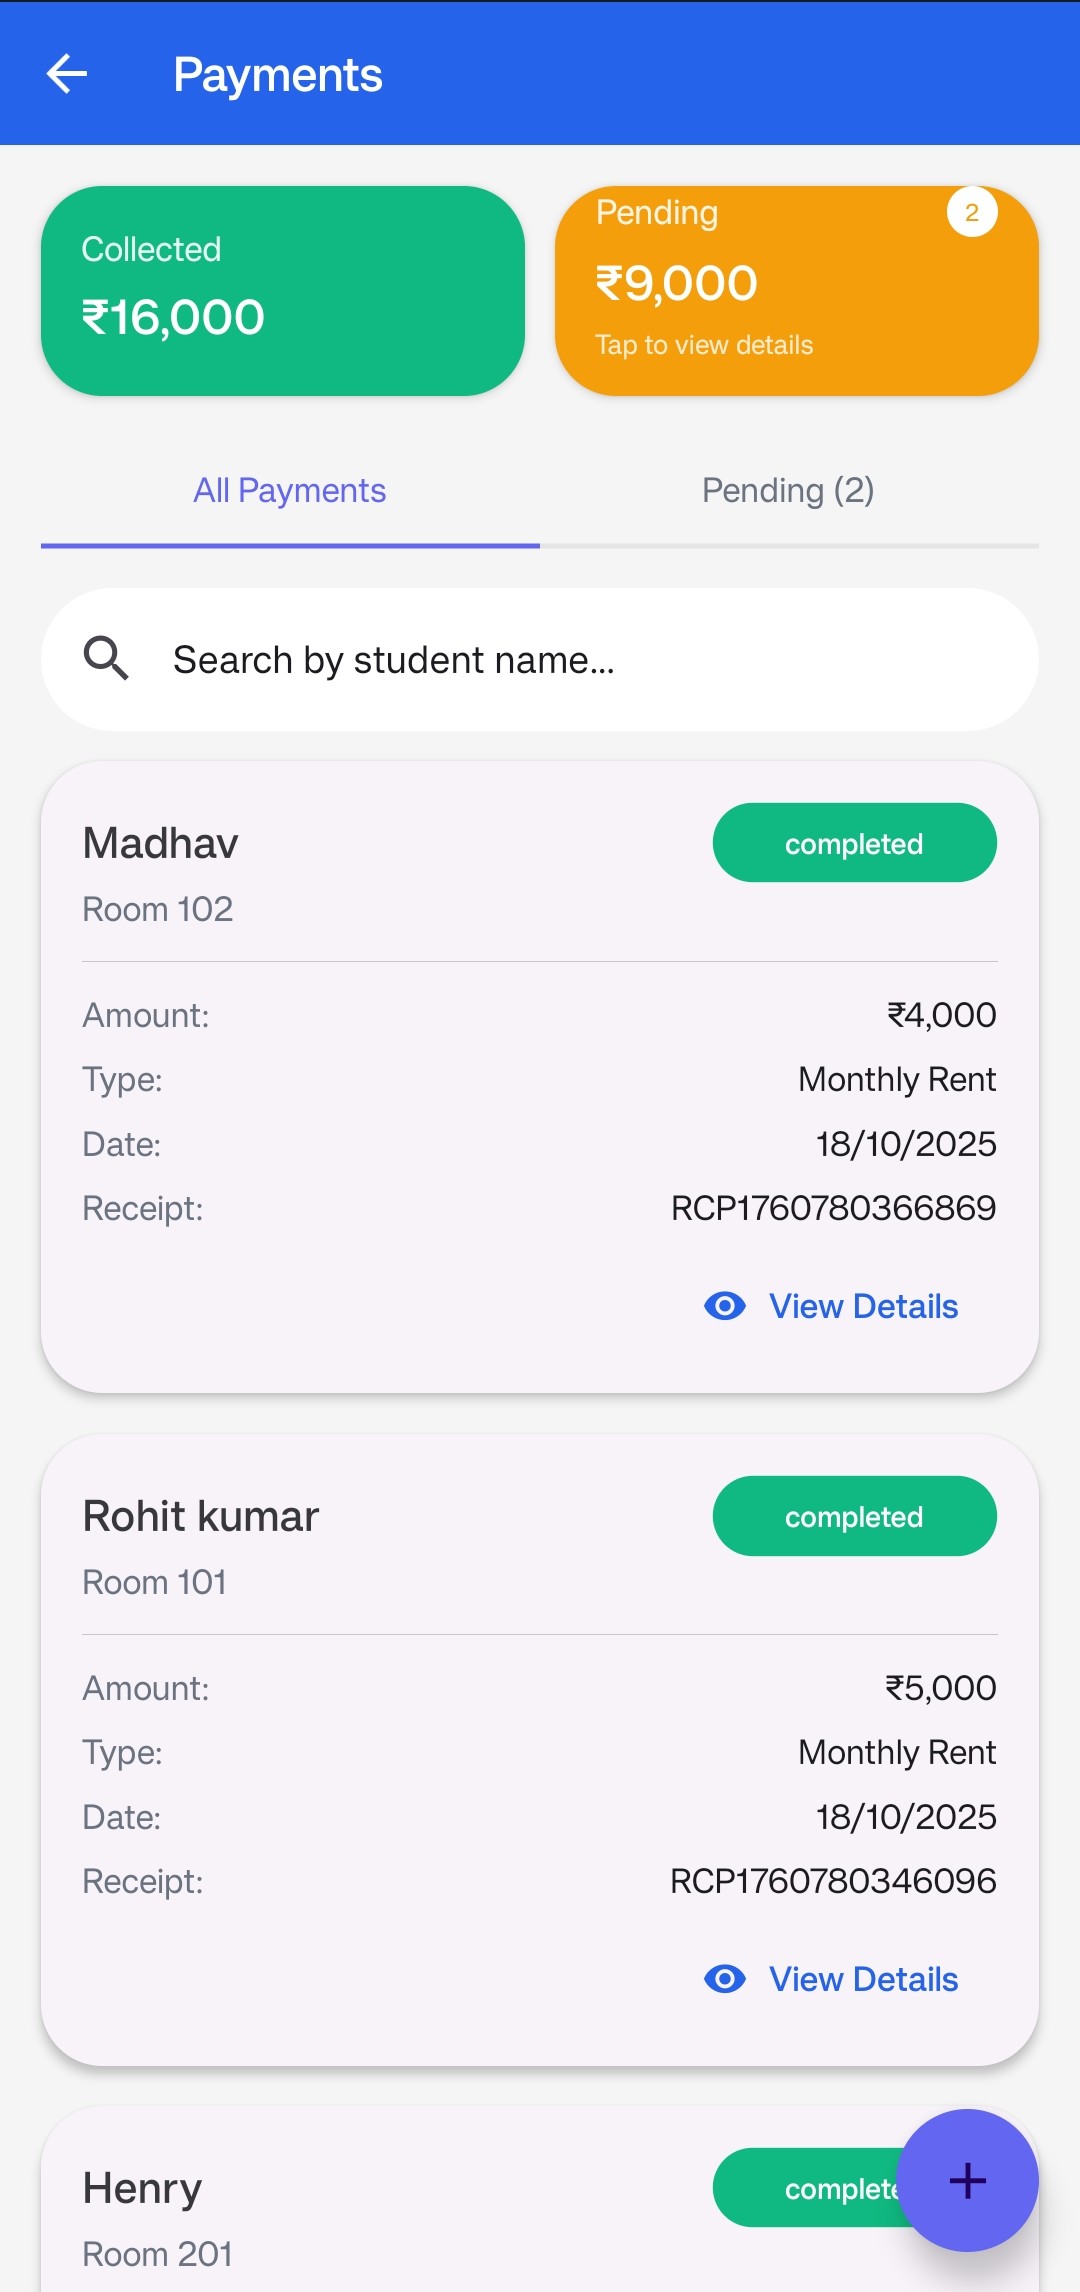The height and width of the screenshot is (2292, 1080).
Task: Click the search magnifier icon
Action: pos(106,659)
